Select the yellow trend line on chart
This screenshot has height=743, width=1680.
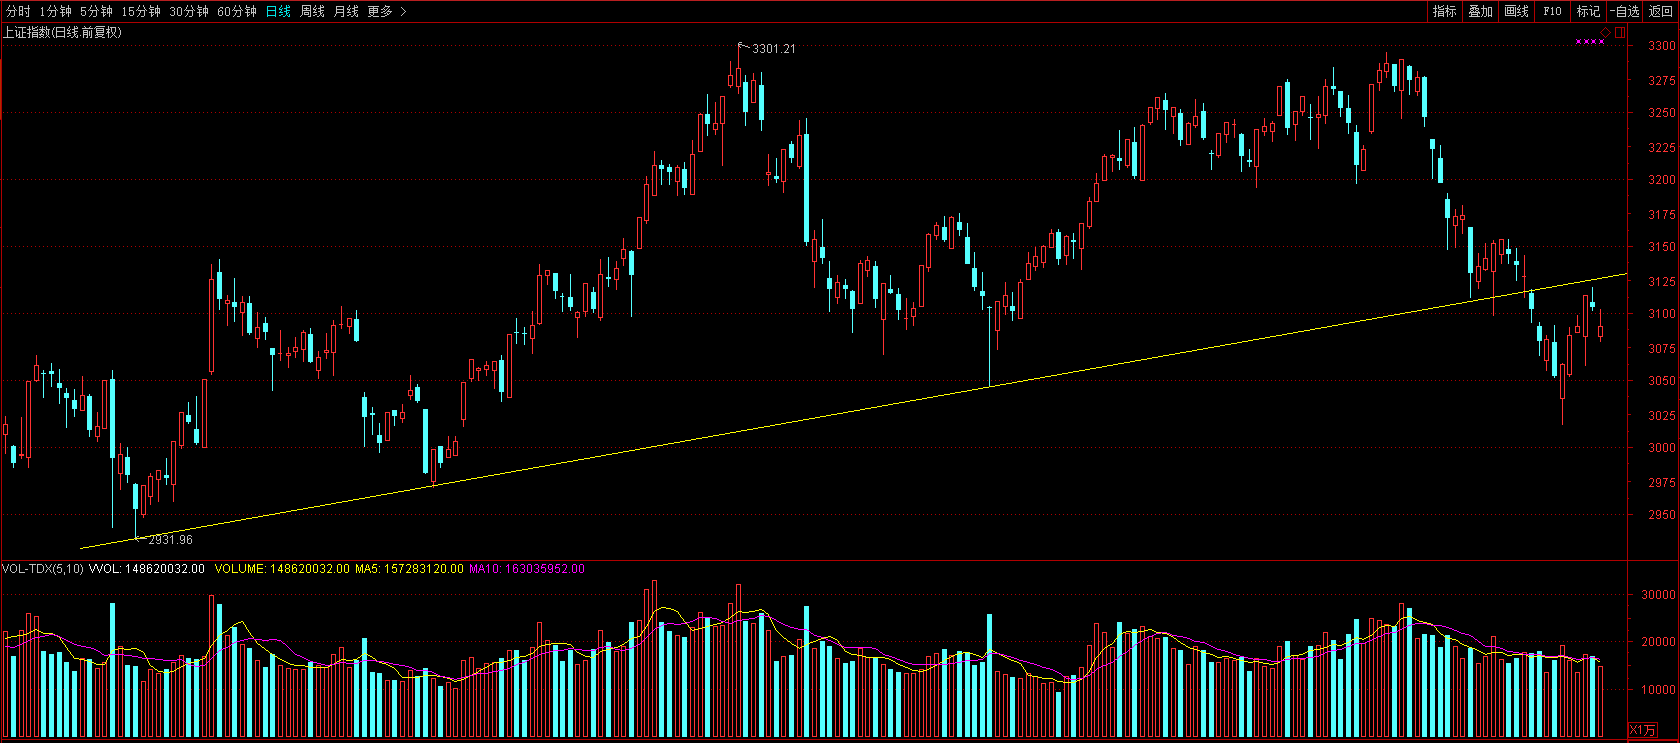(854, 411)
